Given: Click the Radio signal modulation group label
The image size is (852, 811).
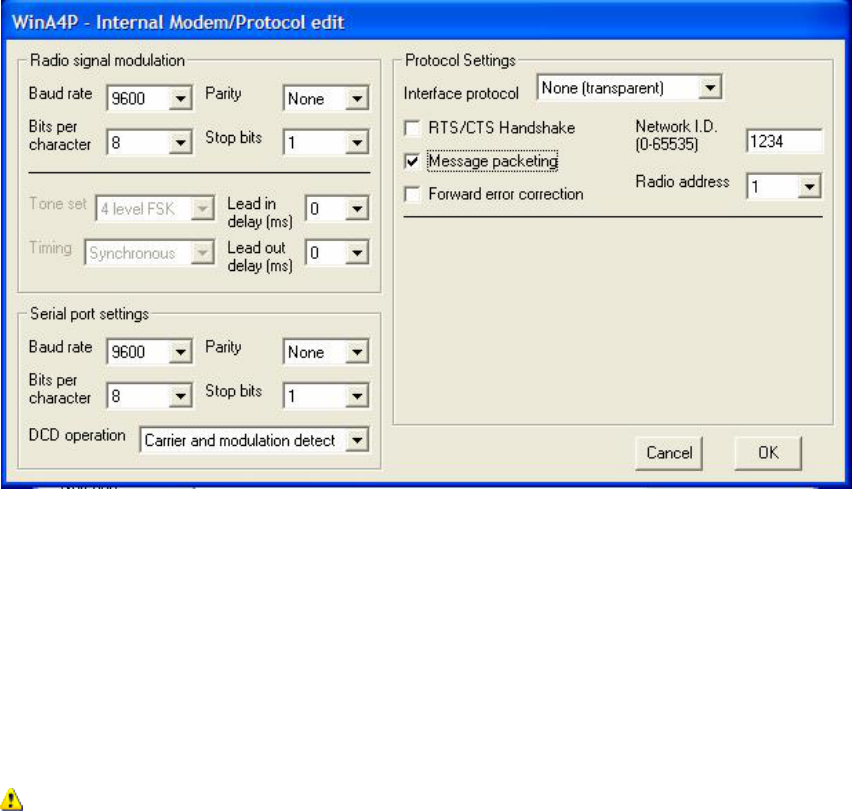Looking at the screenshot, I should tap(108, 60).
